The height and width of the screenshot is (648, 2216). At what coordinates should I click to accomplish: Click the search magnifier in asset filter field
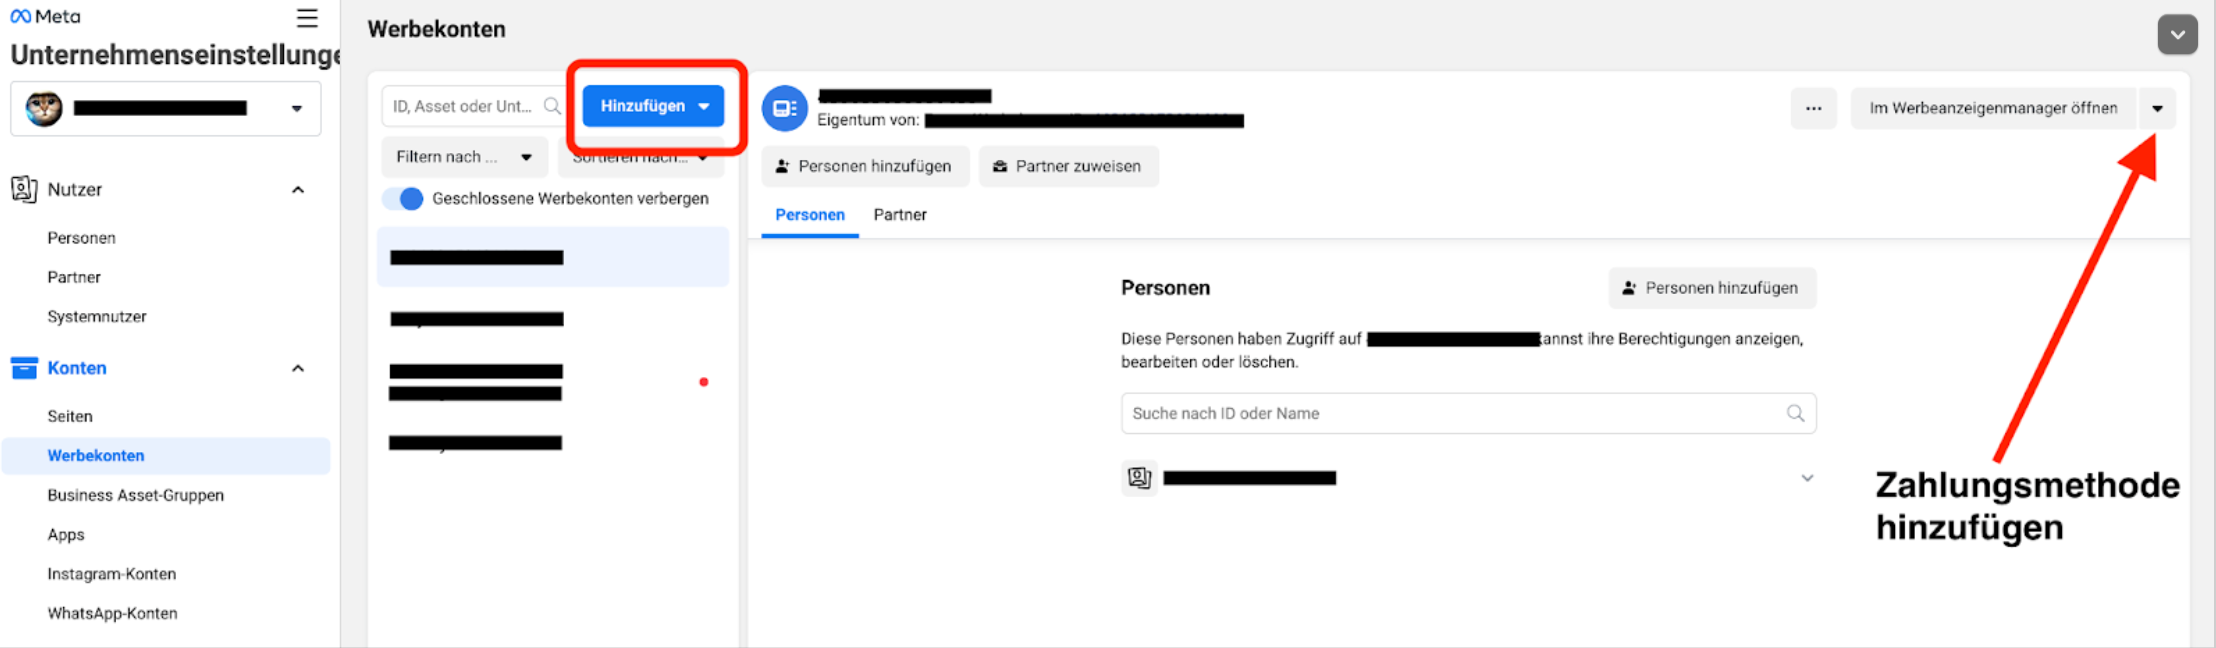pos(552,106)
